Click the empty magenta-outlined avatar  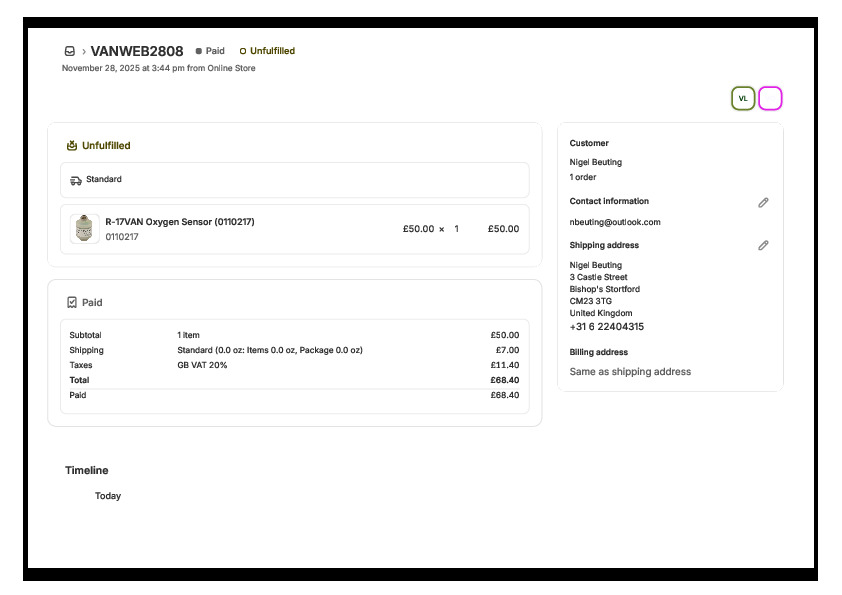point(770,98)
